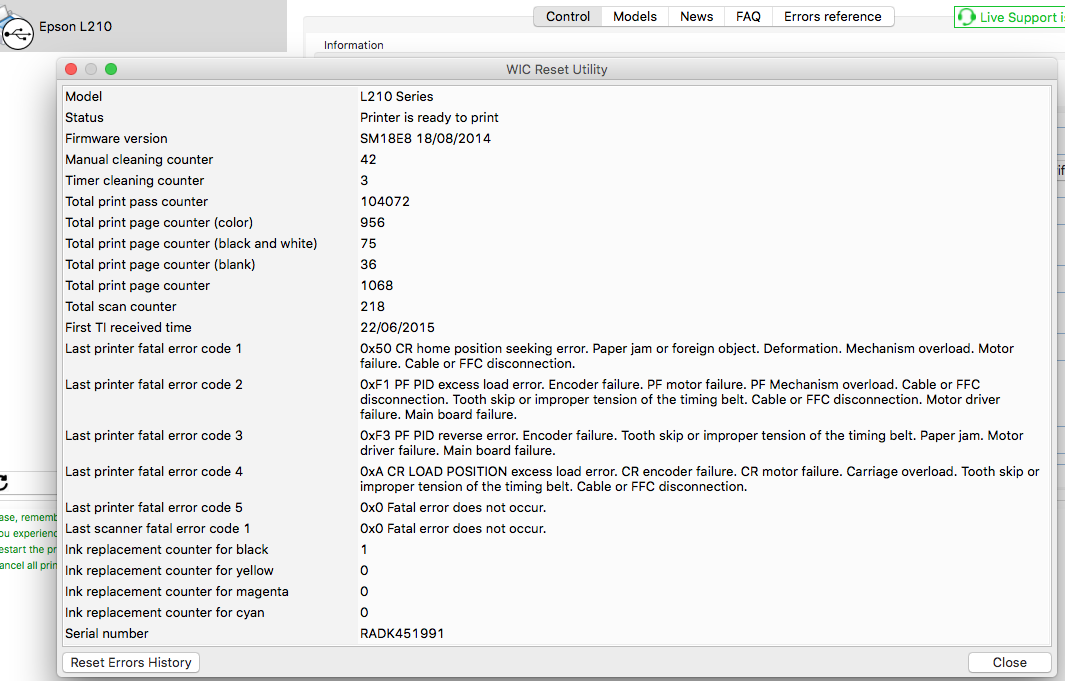This screenshot has width=1065, height=681.
Task: Open the Models tab
Action: (635, 16)
